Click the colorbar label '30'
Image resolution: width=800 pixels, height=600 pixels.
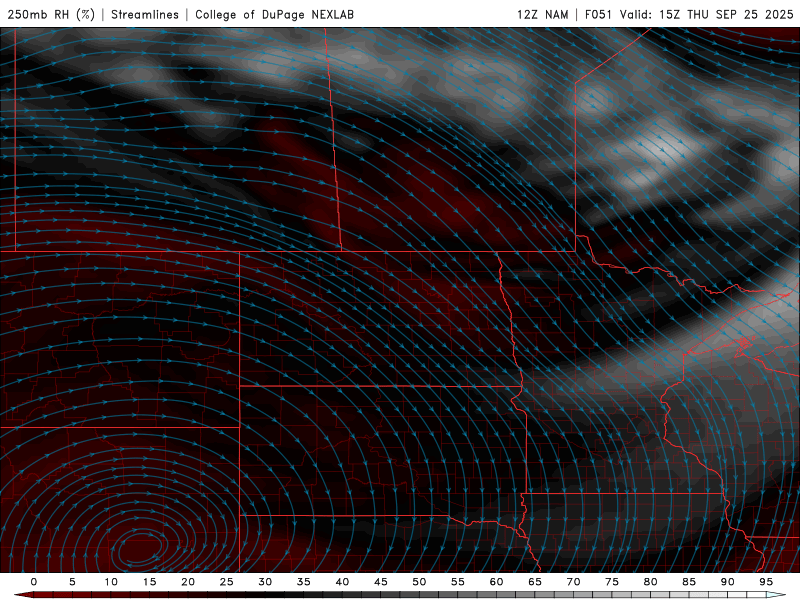coord(265,582)
